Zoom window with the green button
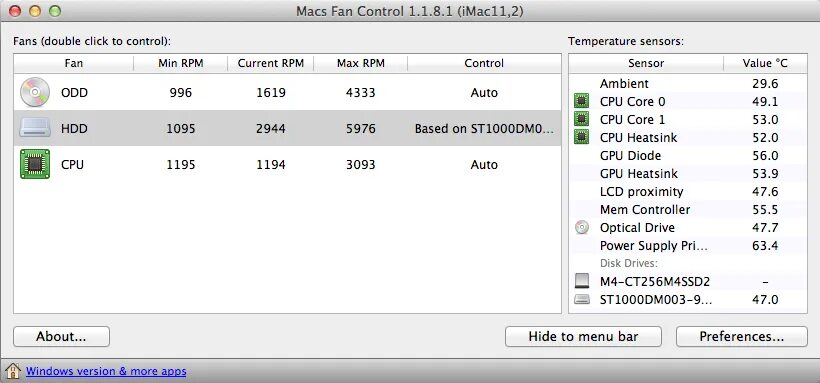 coord(54,10)
